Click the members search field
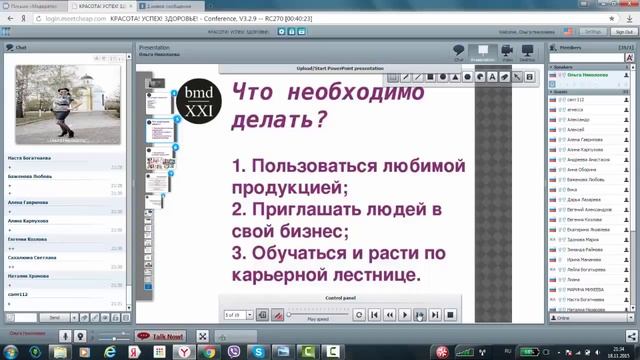Image resolution: width=640 pixels, height=360 pixels. pyautogui.click(x=587, y=58)
